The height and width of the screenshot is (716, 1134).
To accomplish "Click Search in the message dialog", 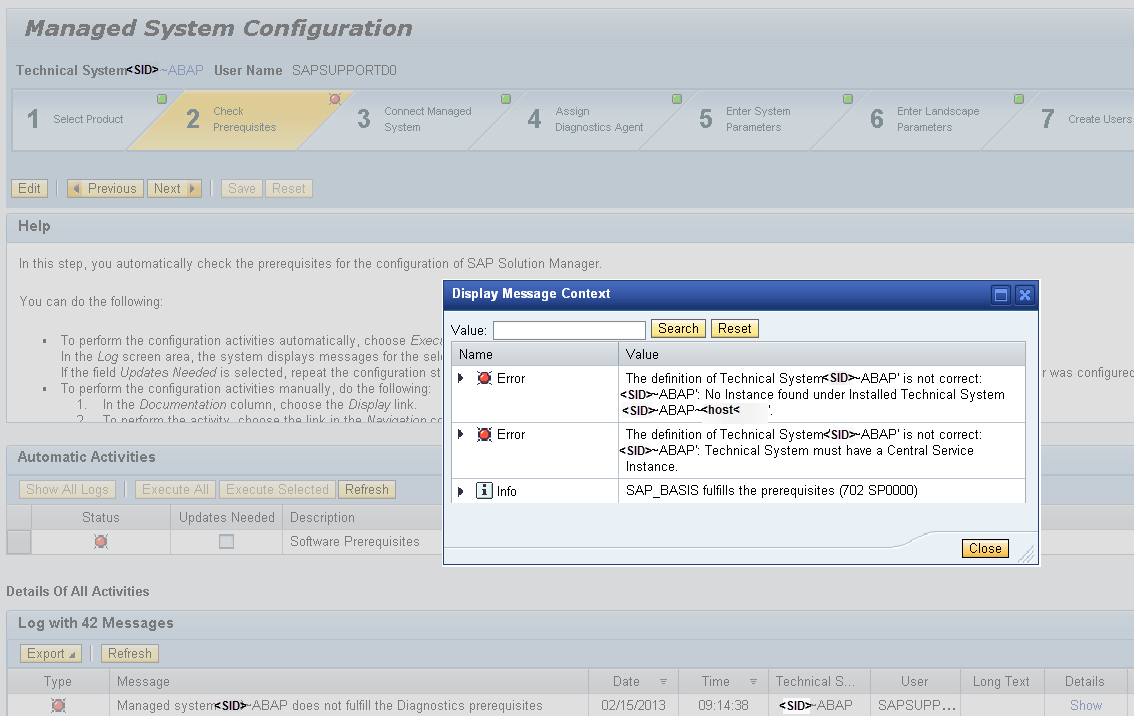I will 678,329.
